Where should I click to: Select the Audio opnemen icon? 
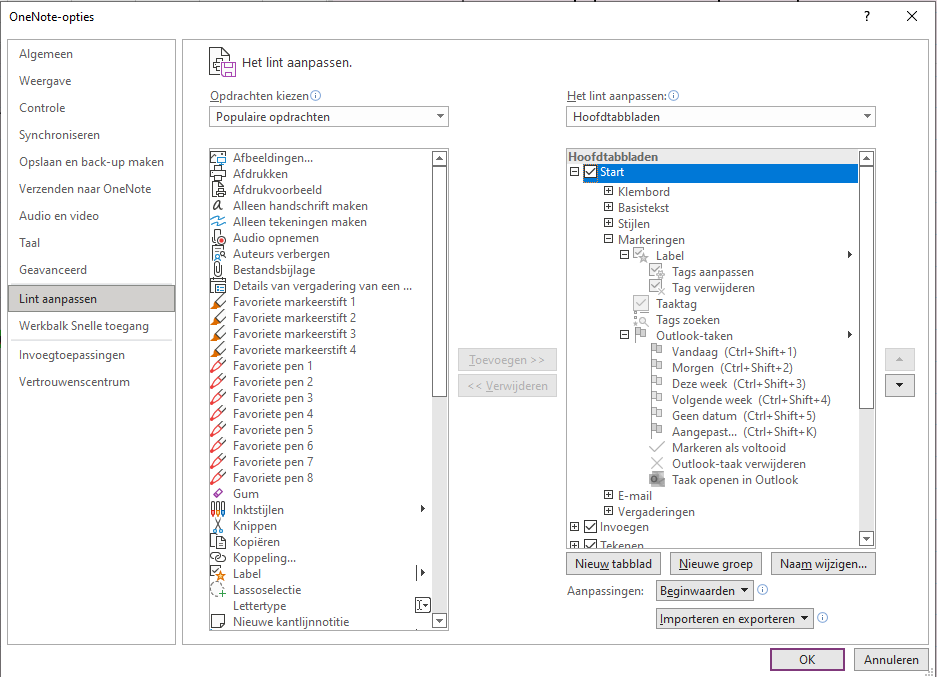218,238
